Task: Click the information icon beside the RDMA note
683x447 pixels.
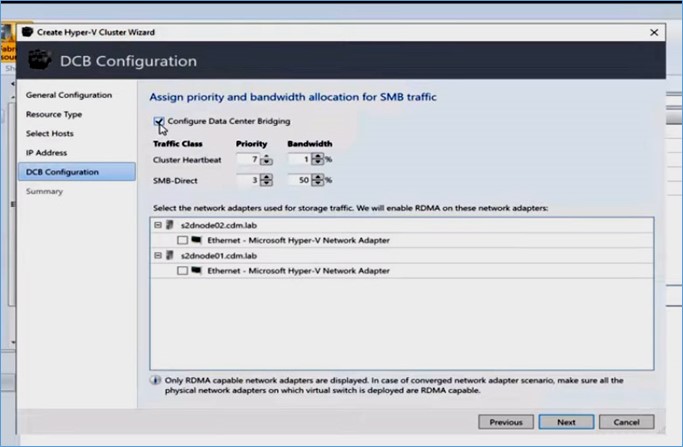Action: [x=155, y=380]
